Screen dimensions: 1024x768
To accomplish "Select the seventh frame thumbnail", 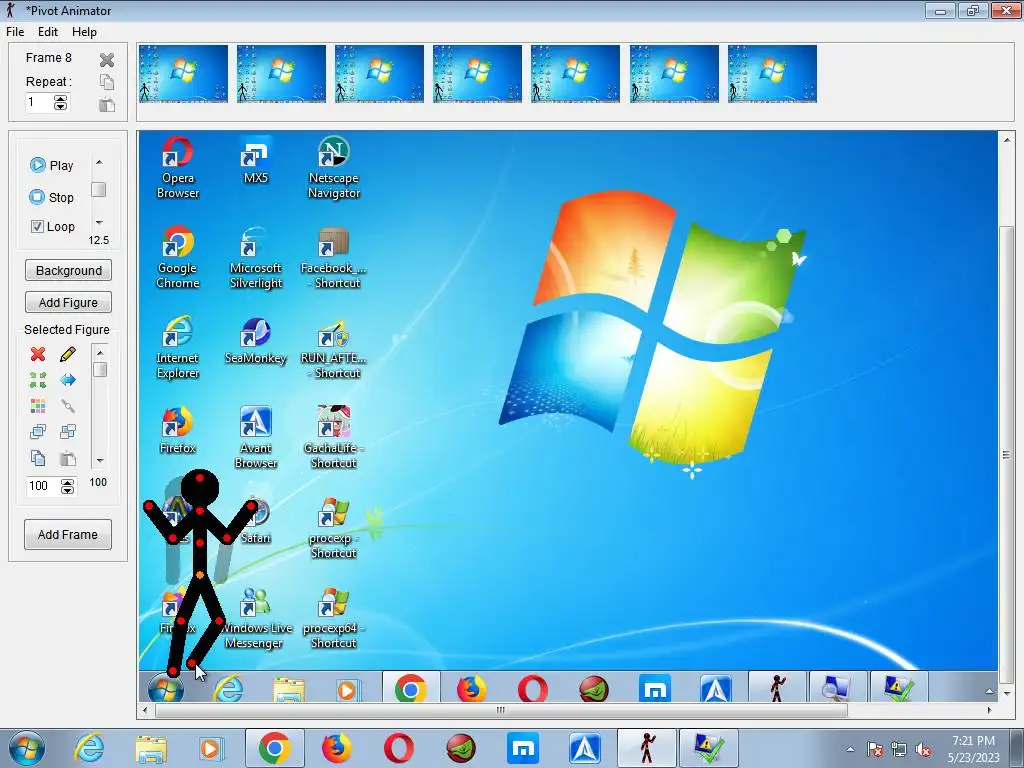I will pyautogui.click(x=773, y=74).
